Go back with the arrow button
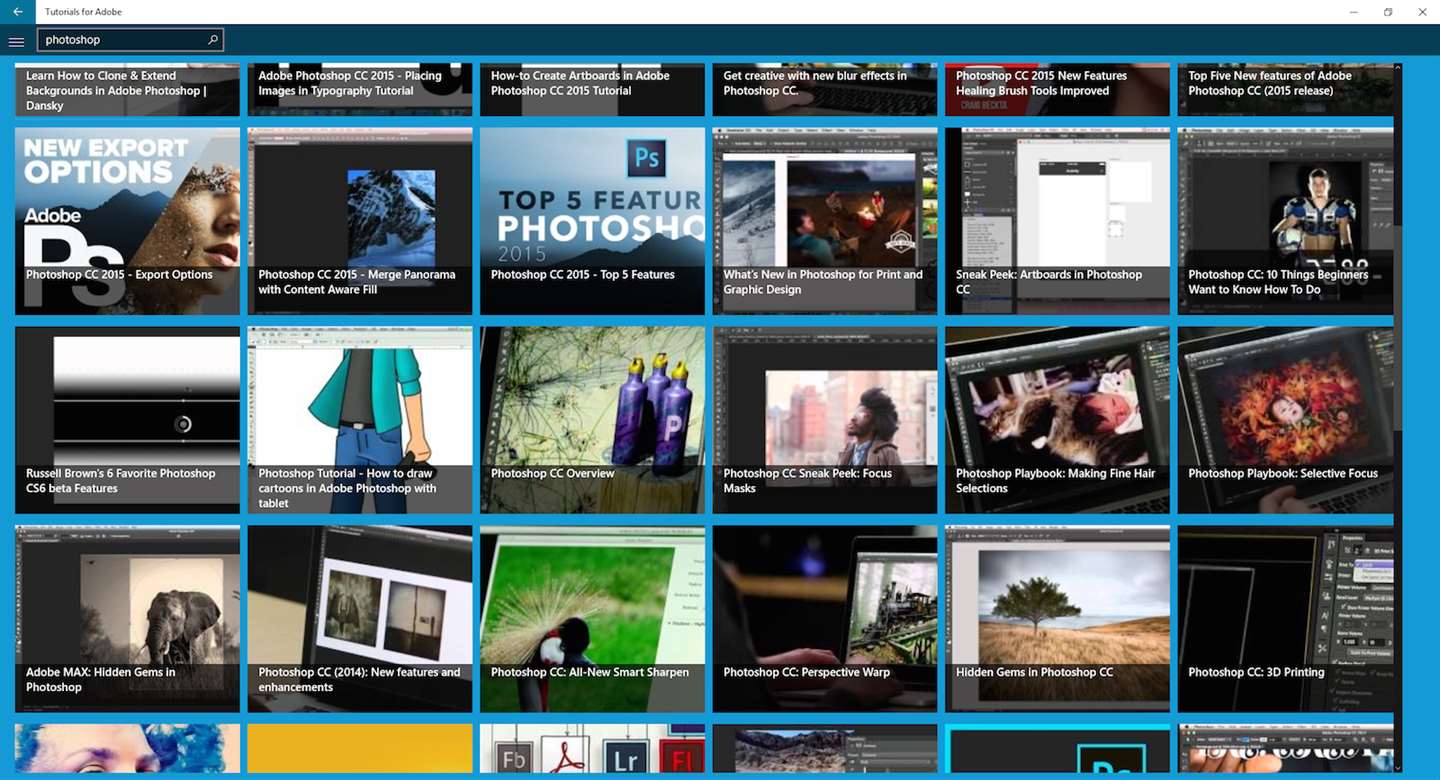This screenshot has height=780, width=1440. coord(17,12)
